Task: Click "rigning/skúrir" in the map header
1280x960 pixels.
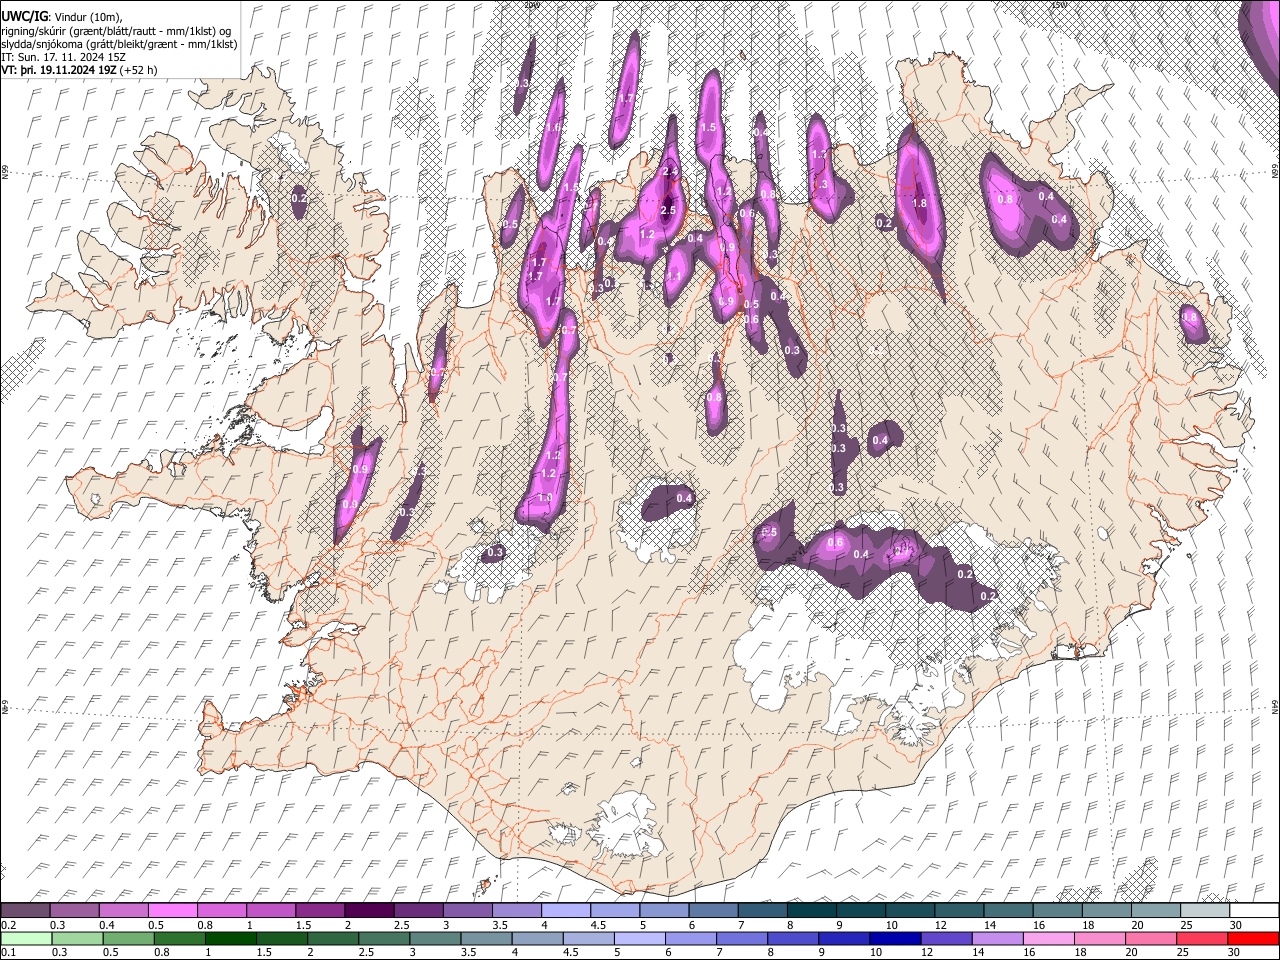Action: [x=35, y=31]
